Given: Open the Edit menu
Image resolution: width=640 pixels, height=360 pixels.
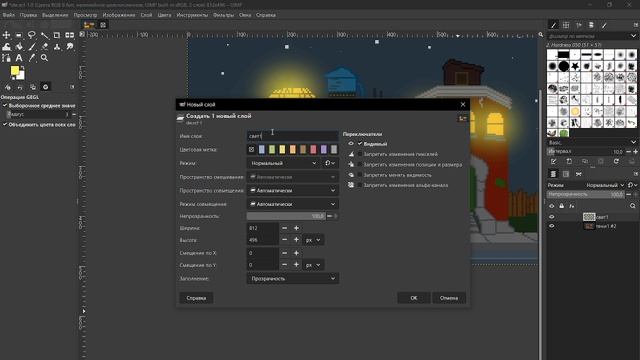Looking at the screenshot, I should (x=28, y=15).
